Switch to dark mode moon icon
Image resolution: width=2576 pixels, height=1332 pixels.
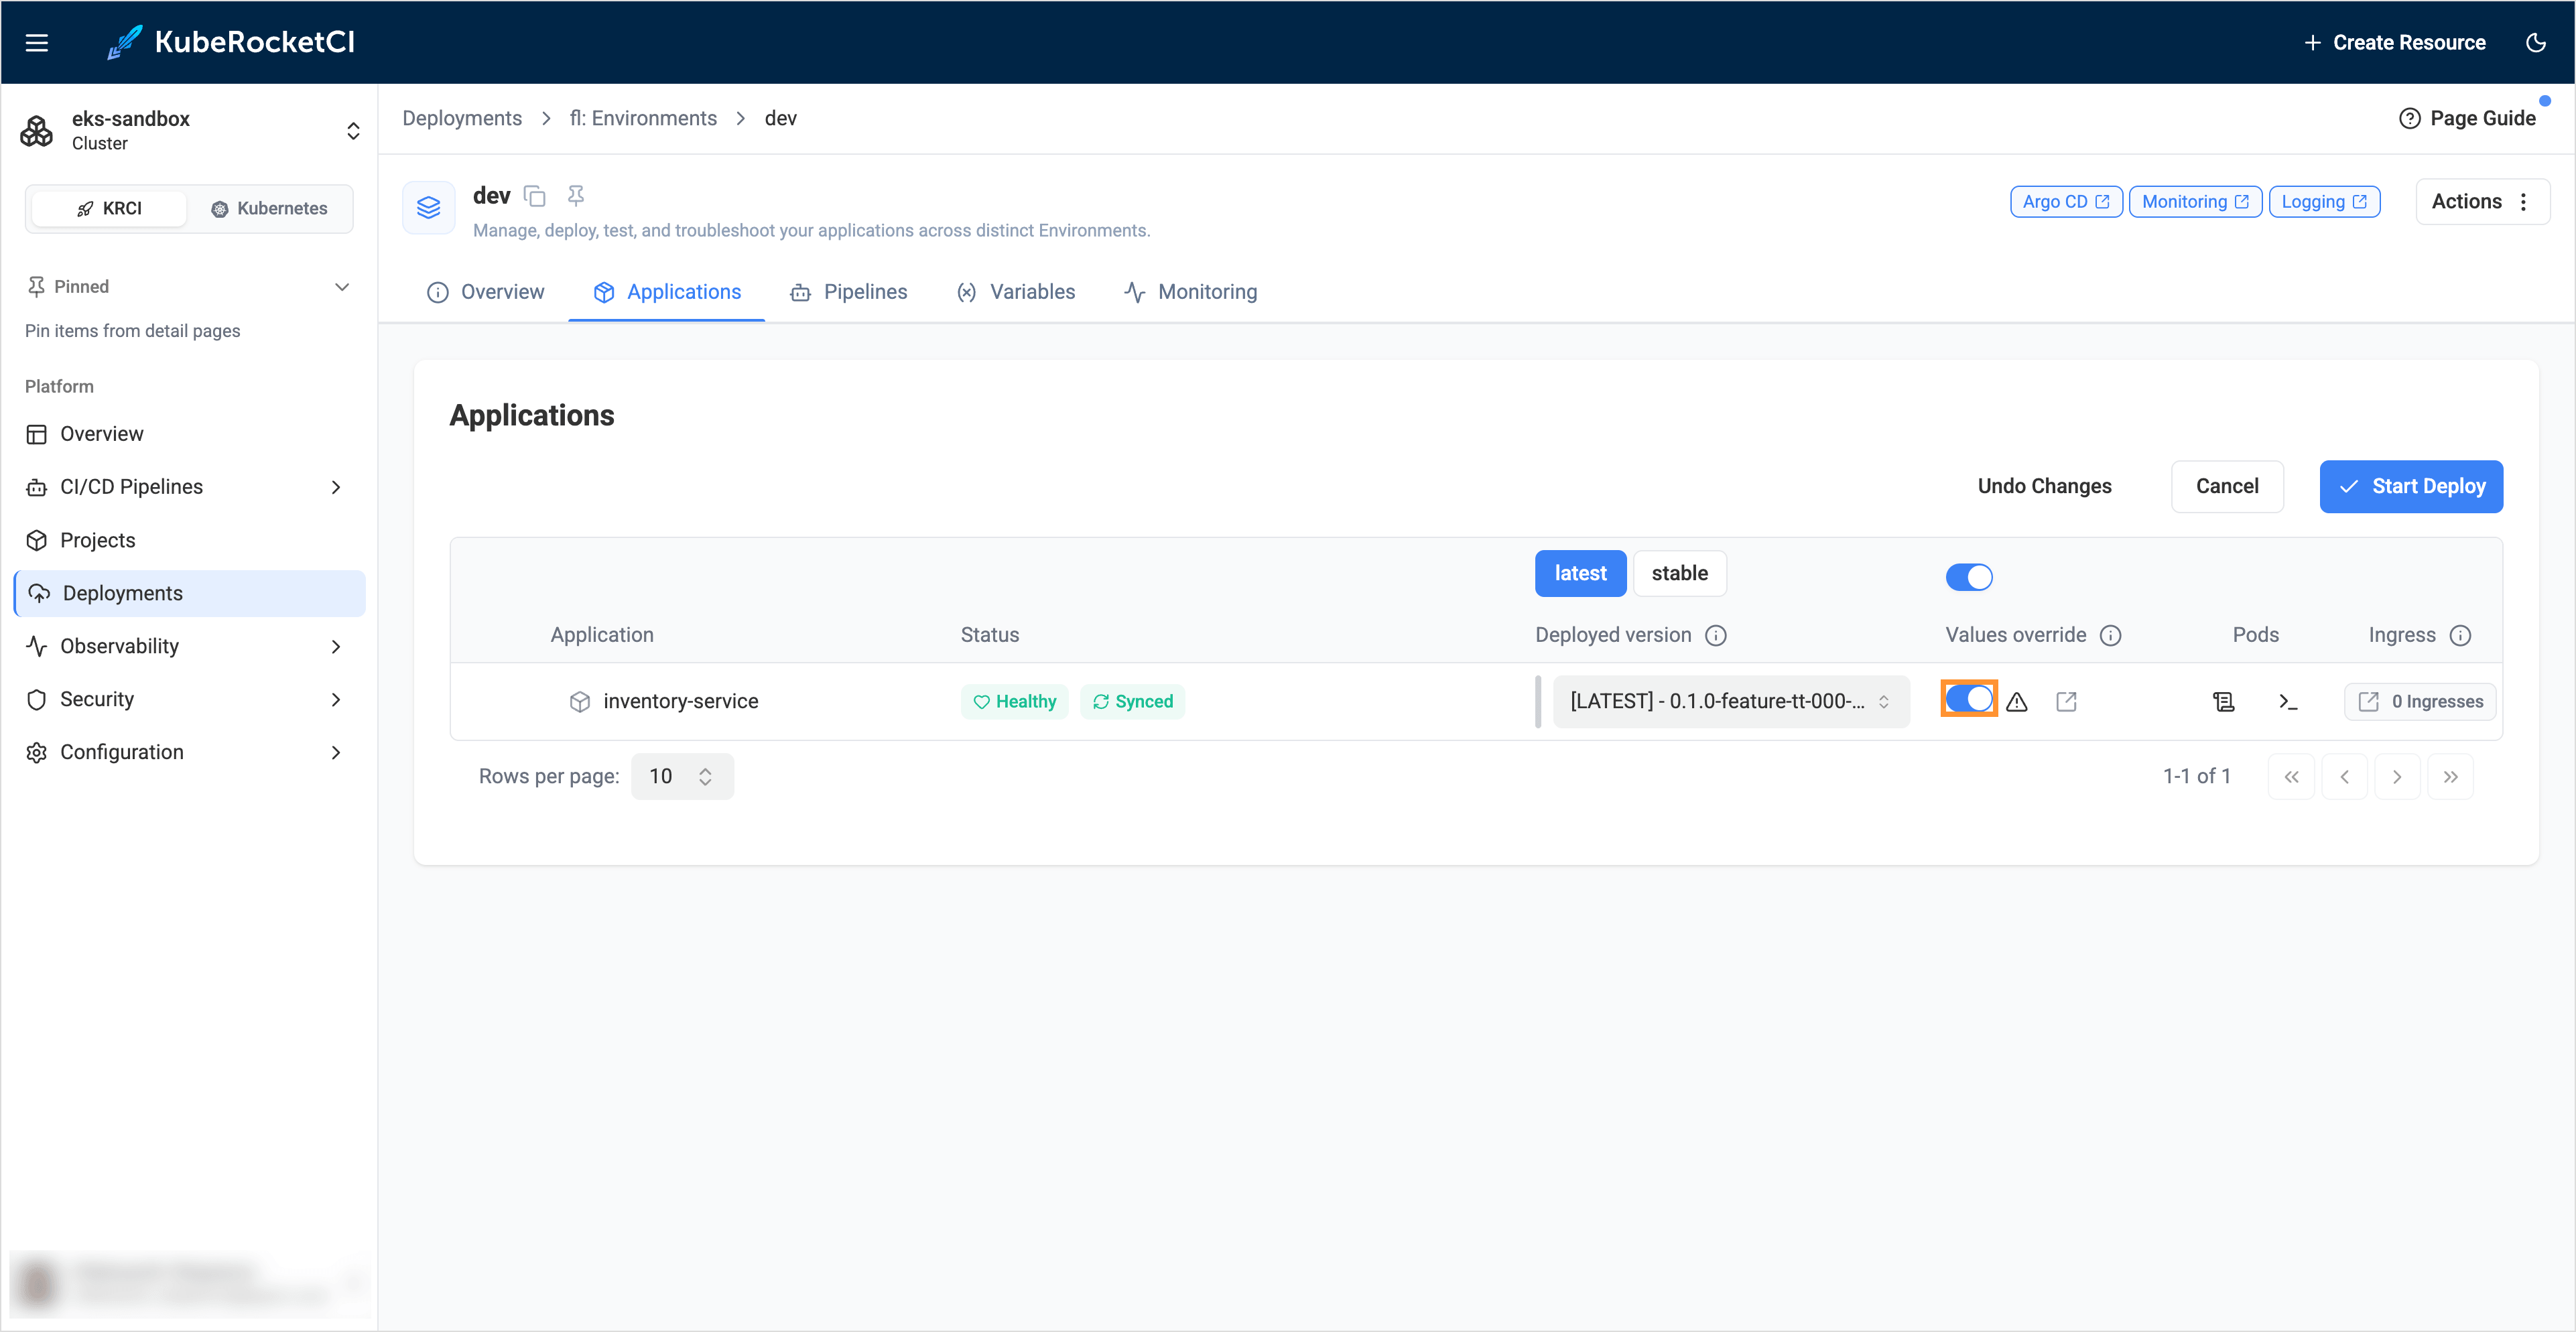tap(2535, 42)
